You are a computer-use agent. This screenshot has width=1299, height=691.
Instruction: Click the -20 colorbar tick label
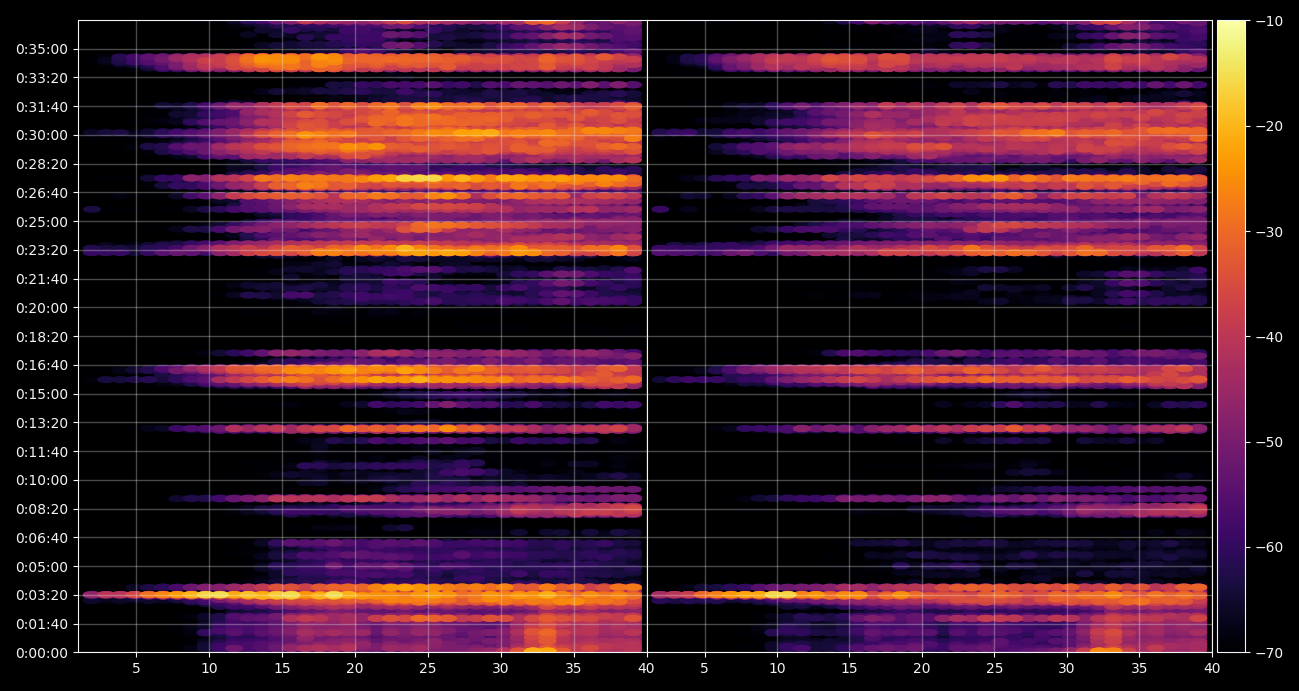tap(1269, 126)
